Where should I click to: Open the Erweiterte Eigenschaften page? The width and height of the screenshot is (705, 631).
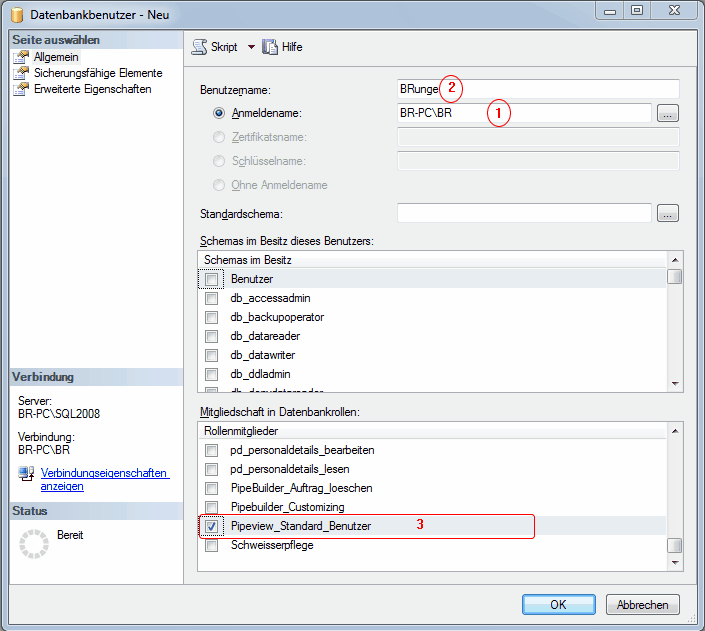coord(92,89)
